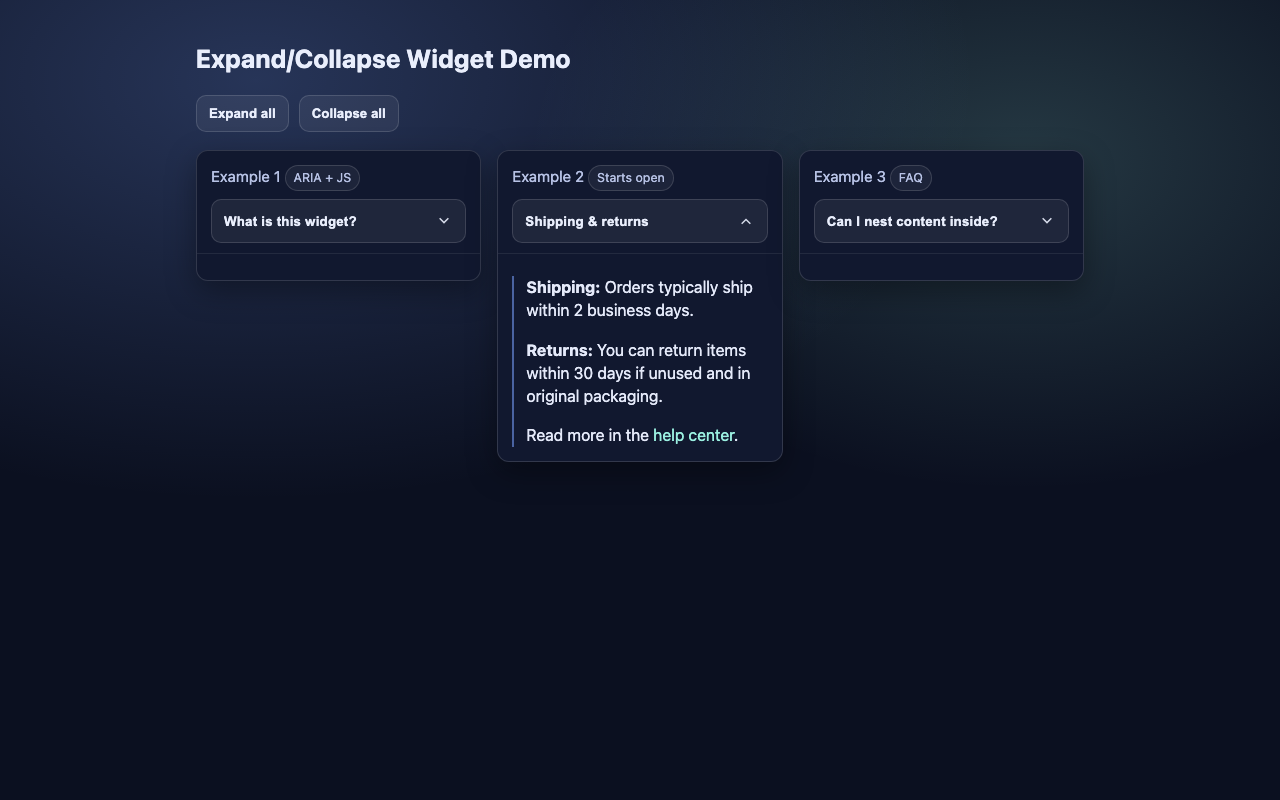The height and width of the screenshot is (800, 1280).
Task: Click the "Starts open" badge in Example 2
Action: pyautogui.click(x=631, y=177)
